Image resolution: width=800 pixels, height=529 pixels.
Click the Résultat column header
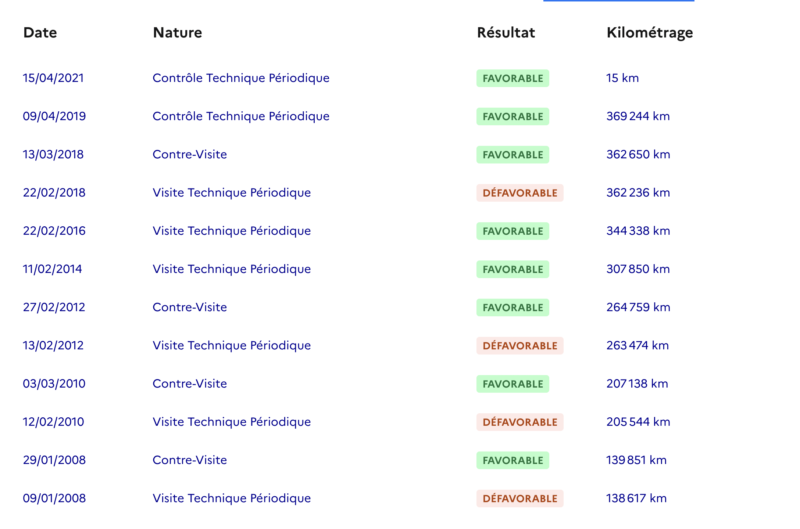506,33
